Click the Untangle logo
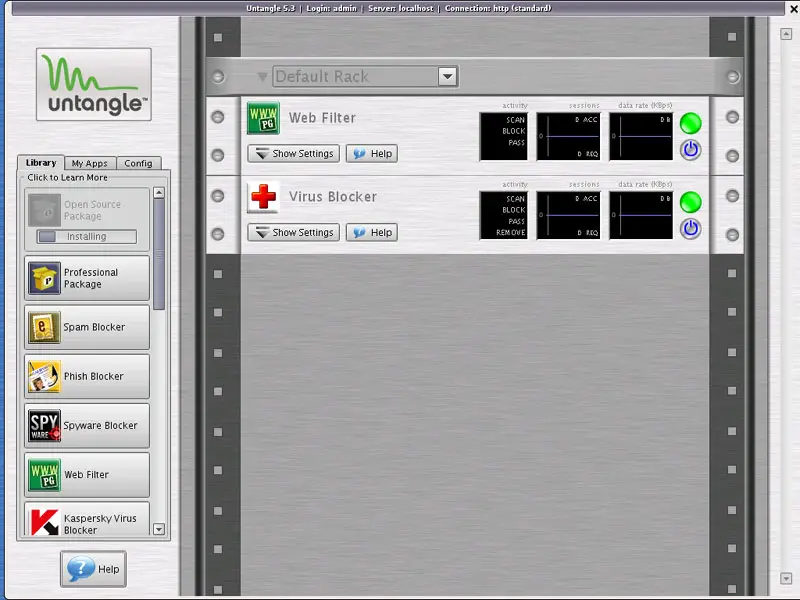The image size is (800, 600). coord(94,85)
